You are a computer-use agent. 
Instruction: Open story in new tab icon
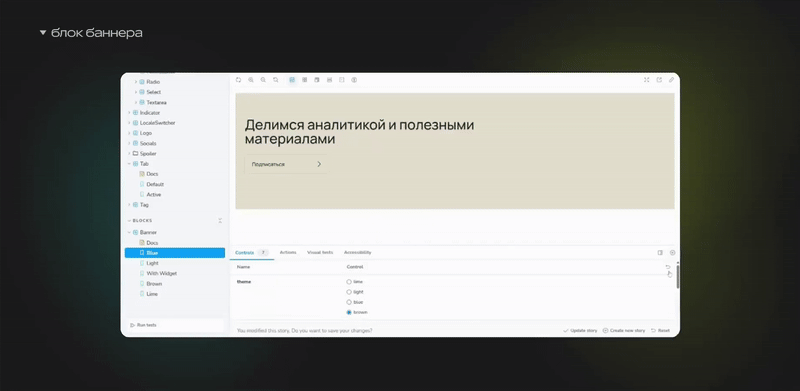click(x=659, y=80)
